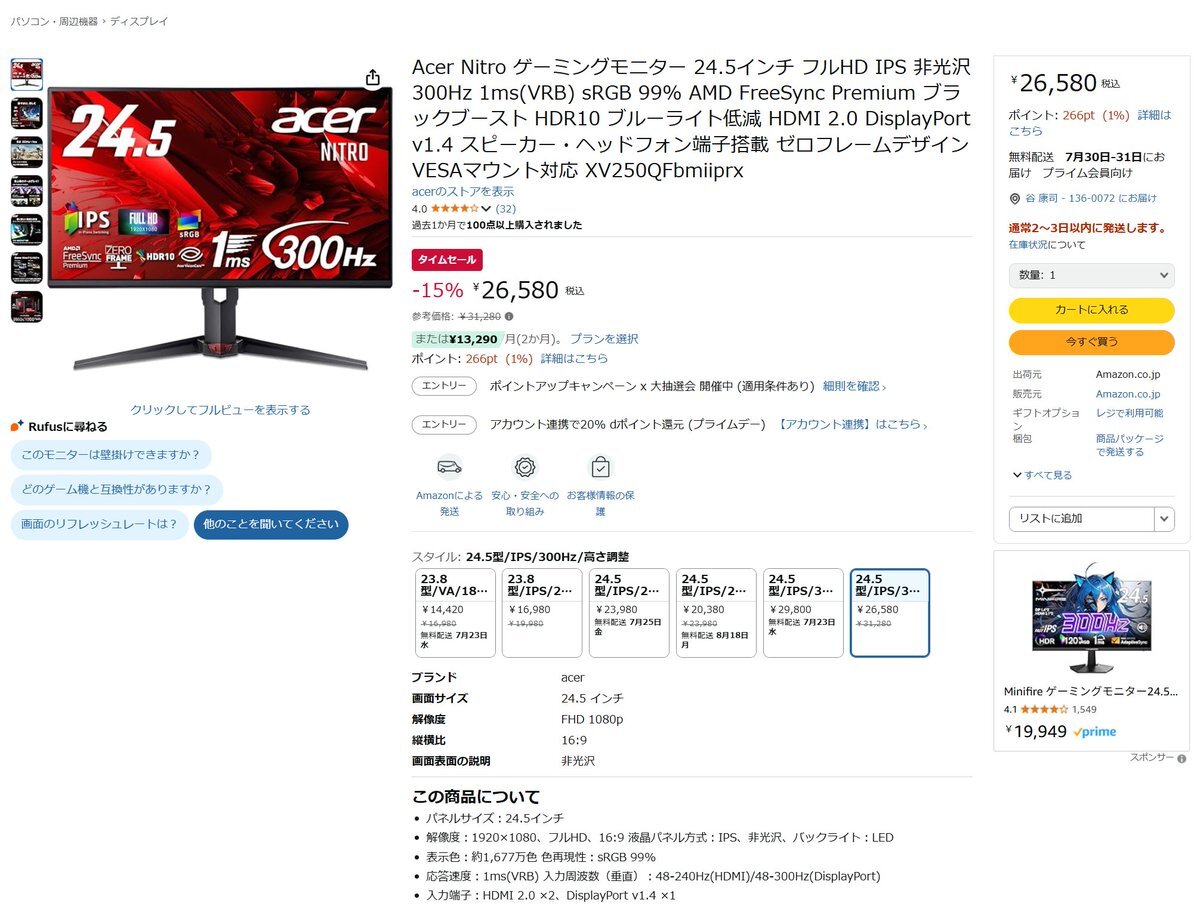Viewport: 1200px width, 915px height.
Task: Click the カートに入れる button
Action: (x=1091, y=310)
